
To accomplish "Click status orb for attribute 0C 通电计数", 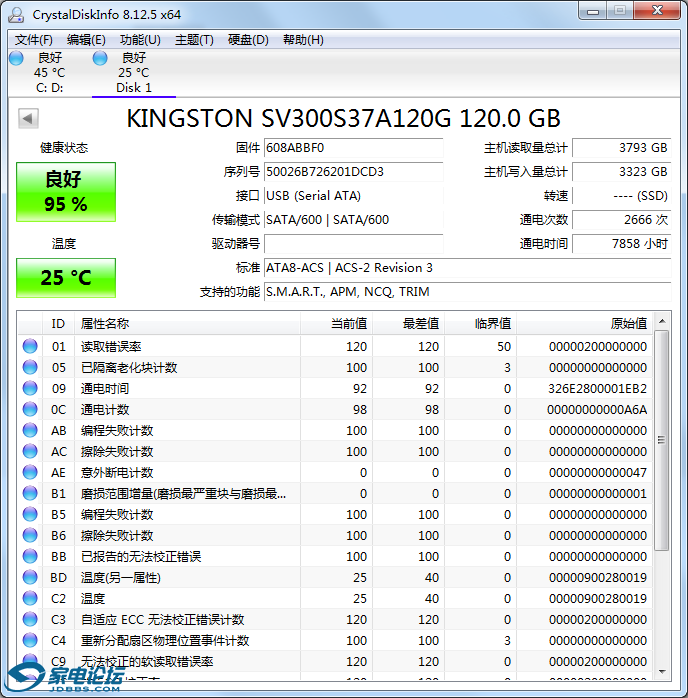I will pos(30,409).
